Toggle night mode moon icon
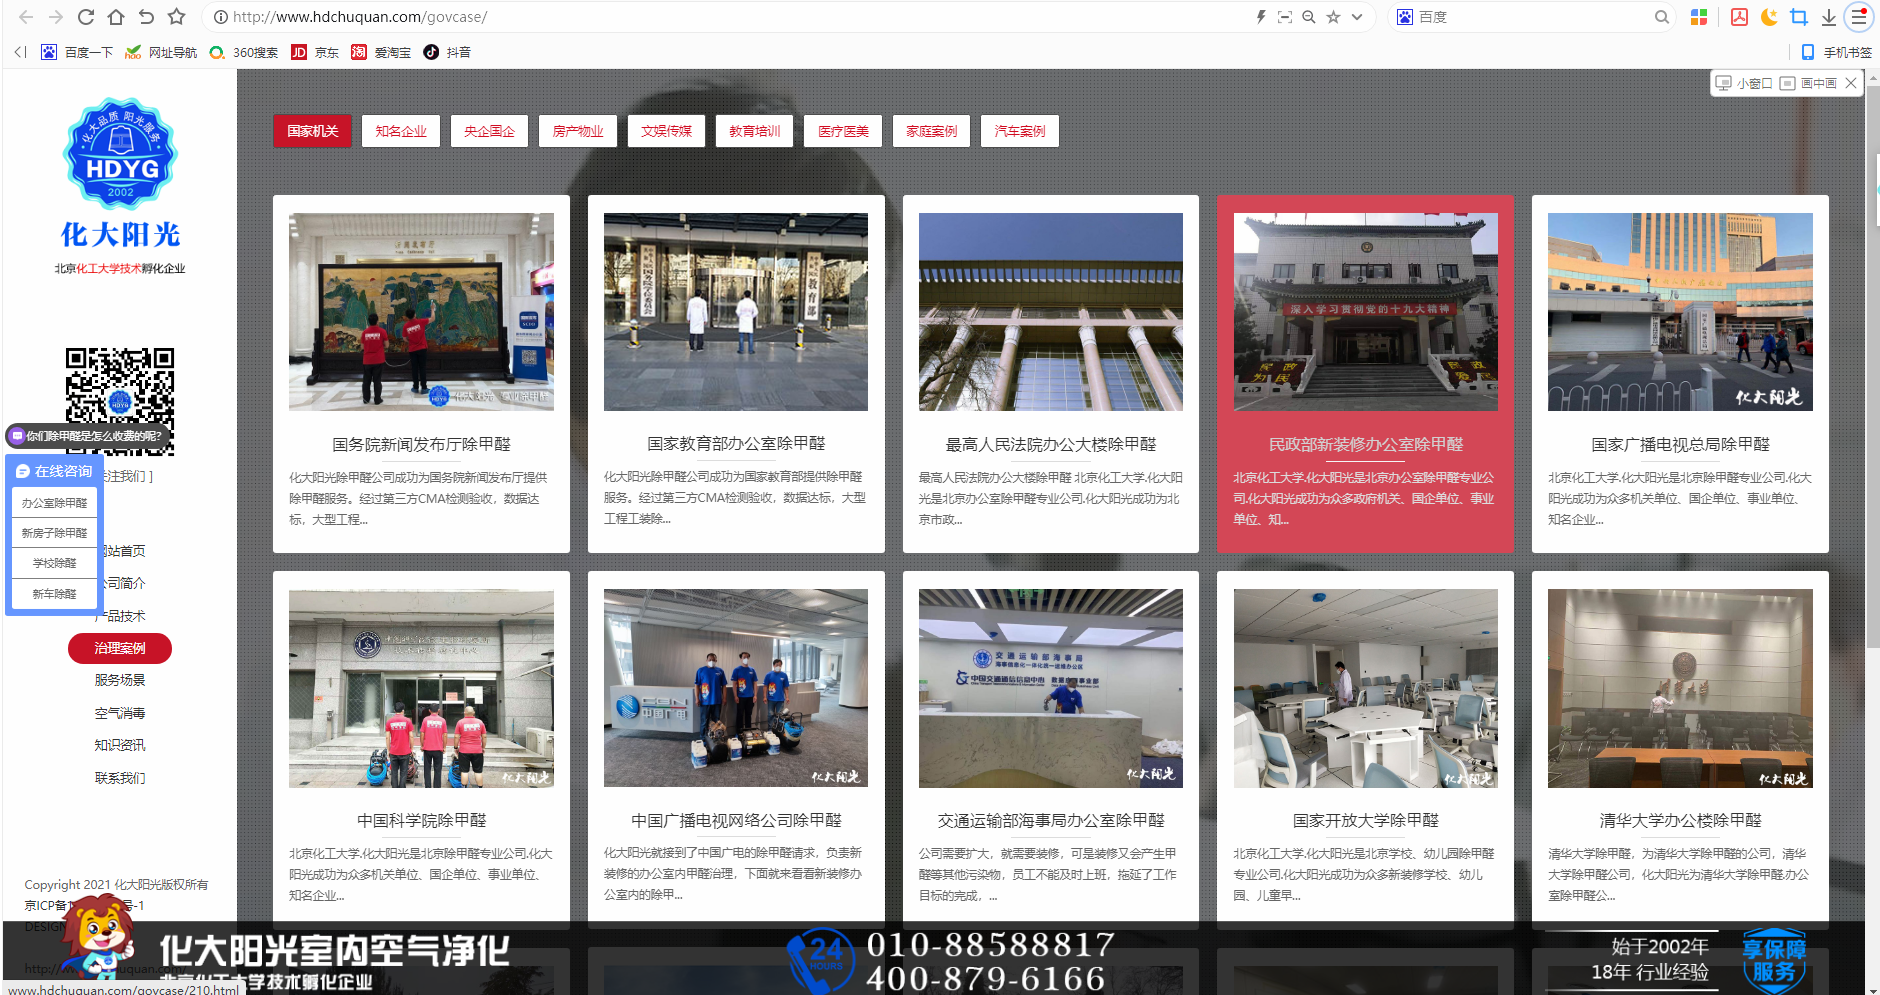 pyautogui.click(x=1769, y=17)
